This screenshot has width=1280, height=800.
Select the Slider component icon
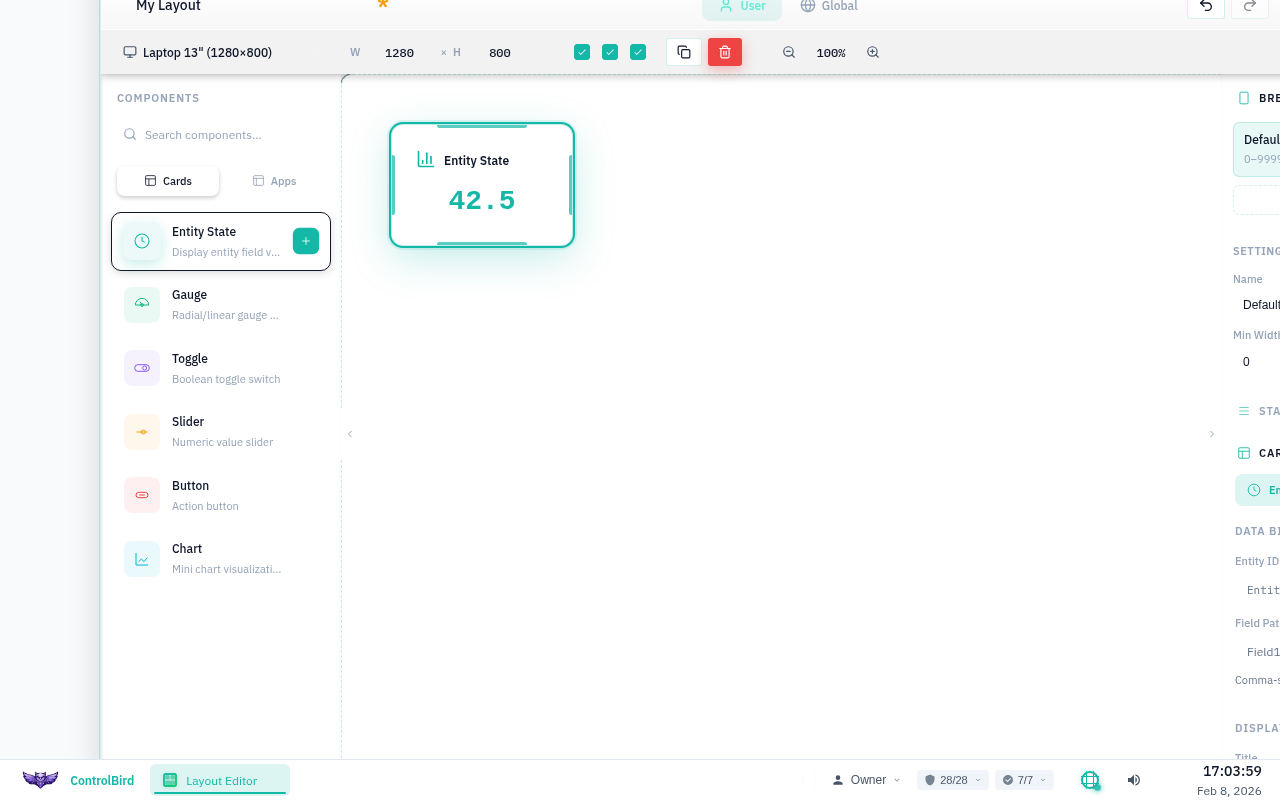(142, 431)
